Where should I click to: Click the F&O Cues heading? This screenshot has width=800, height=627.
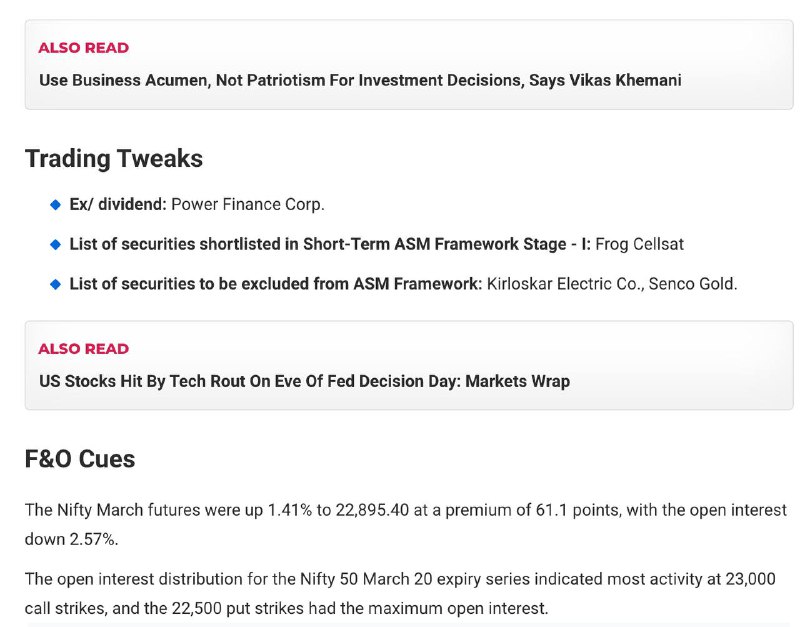pyautogui.click(x=80, y=459)
